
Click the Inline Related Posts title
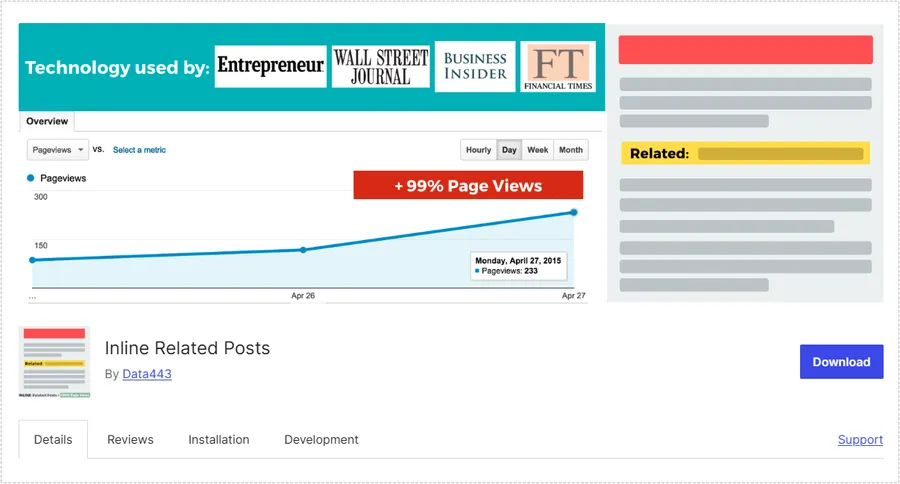tap(187, 348)
